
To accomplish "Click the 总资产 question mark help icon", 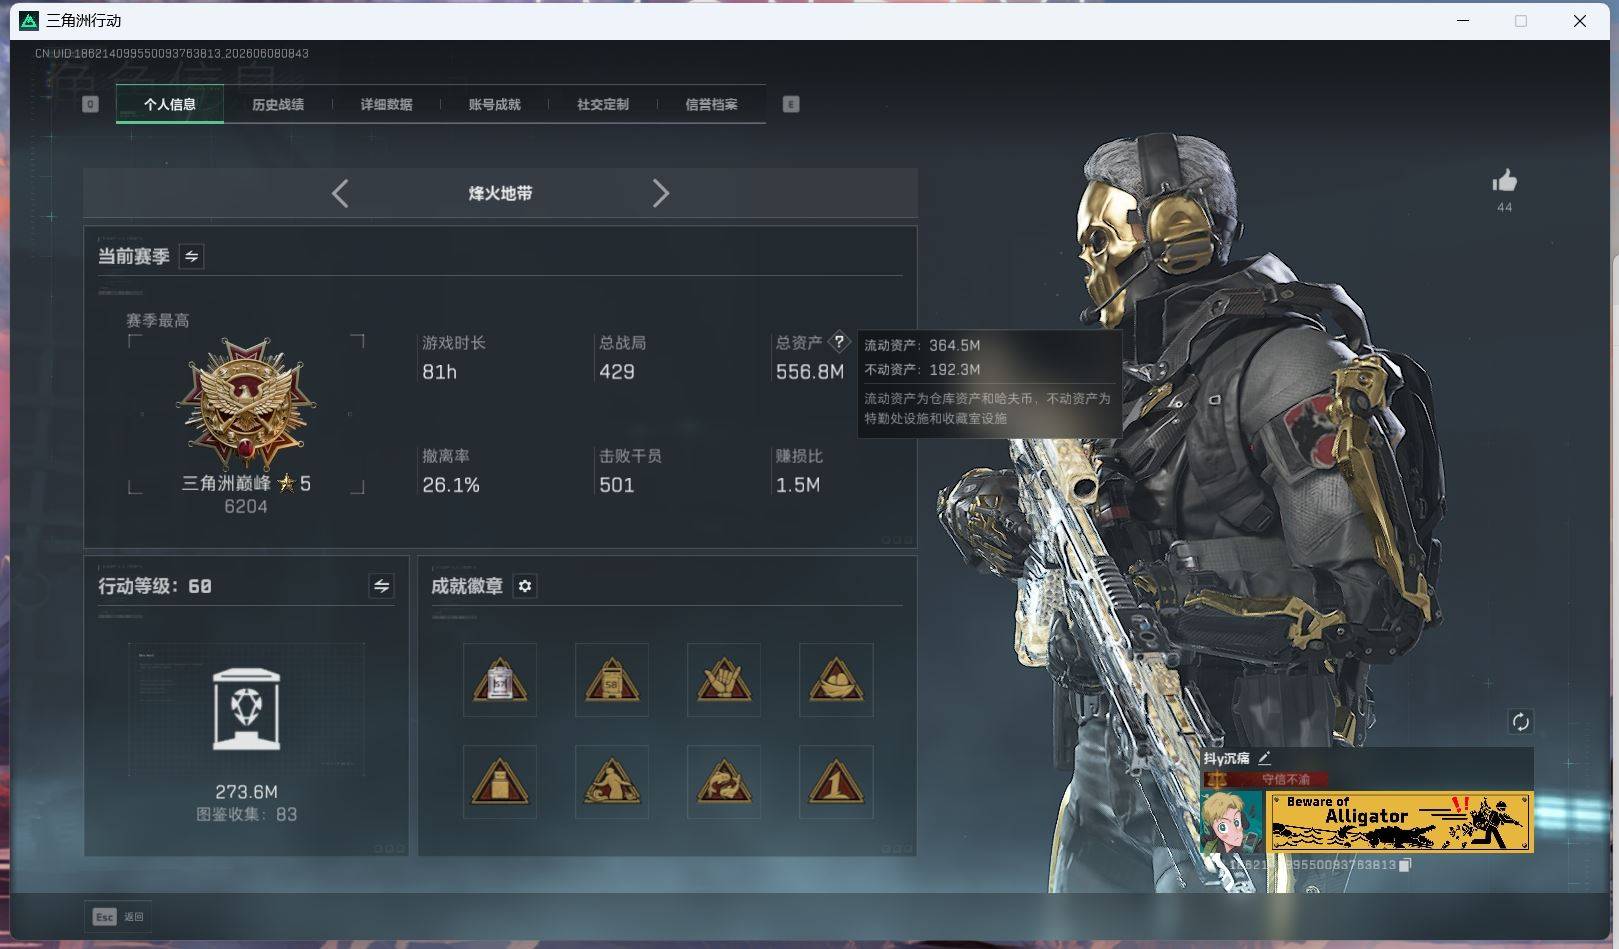I will click(839, 341).
